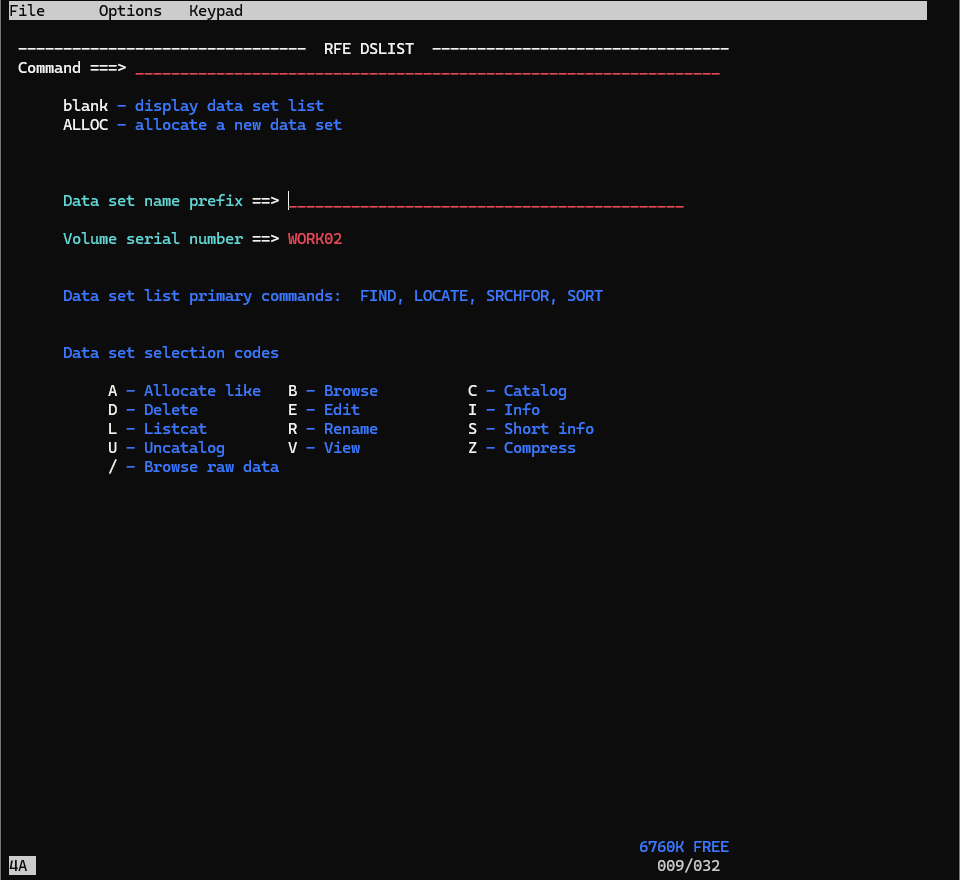This screenshot has height=880, width=960.
Task: Click the 'Volume serial number' label
Action: pos(153,239)
